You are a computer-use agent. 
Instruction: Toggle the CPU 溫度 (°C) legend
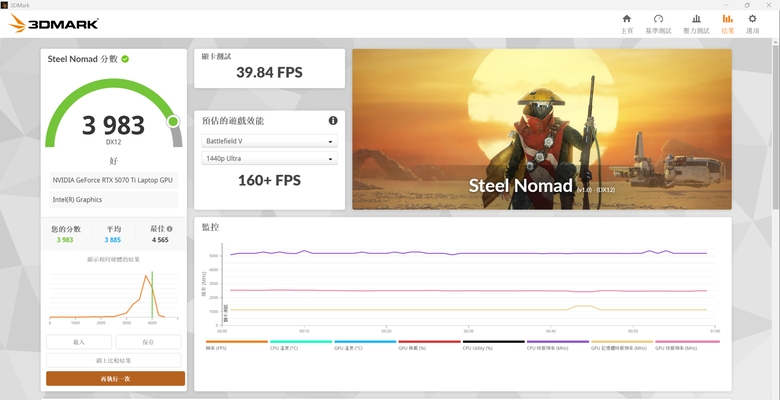coord(301,345)
